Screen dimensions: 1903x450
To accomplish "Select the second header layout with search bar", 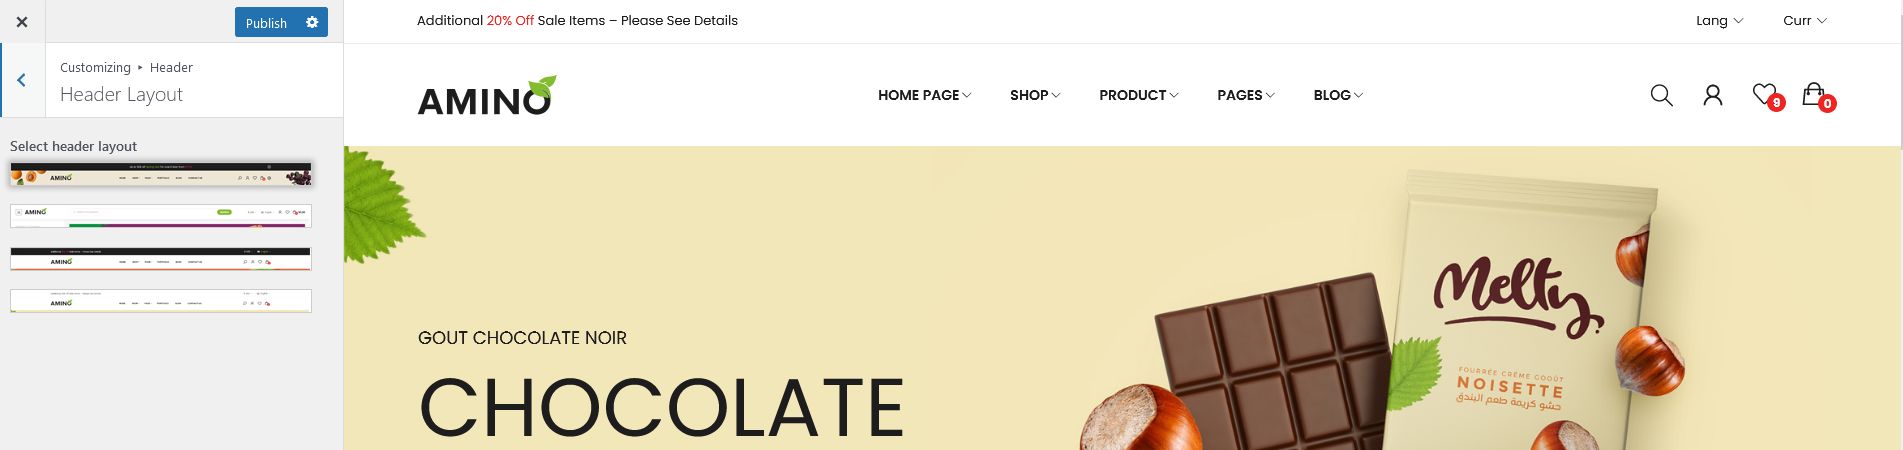I will 161,216.
